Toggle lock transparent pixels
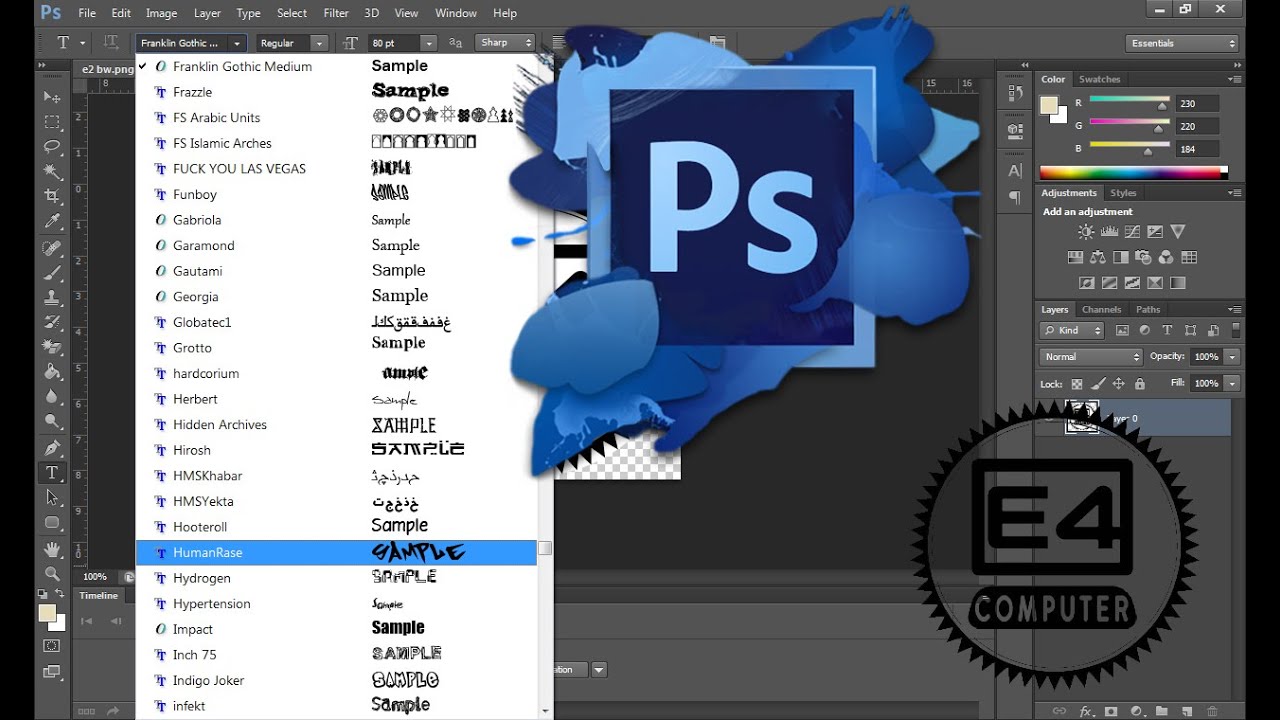This screenshot has height=720, width=1280. pyautogui.click(x=1077, y=383)
